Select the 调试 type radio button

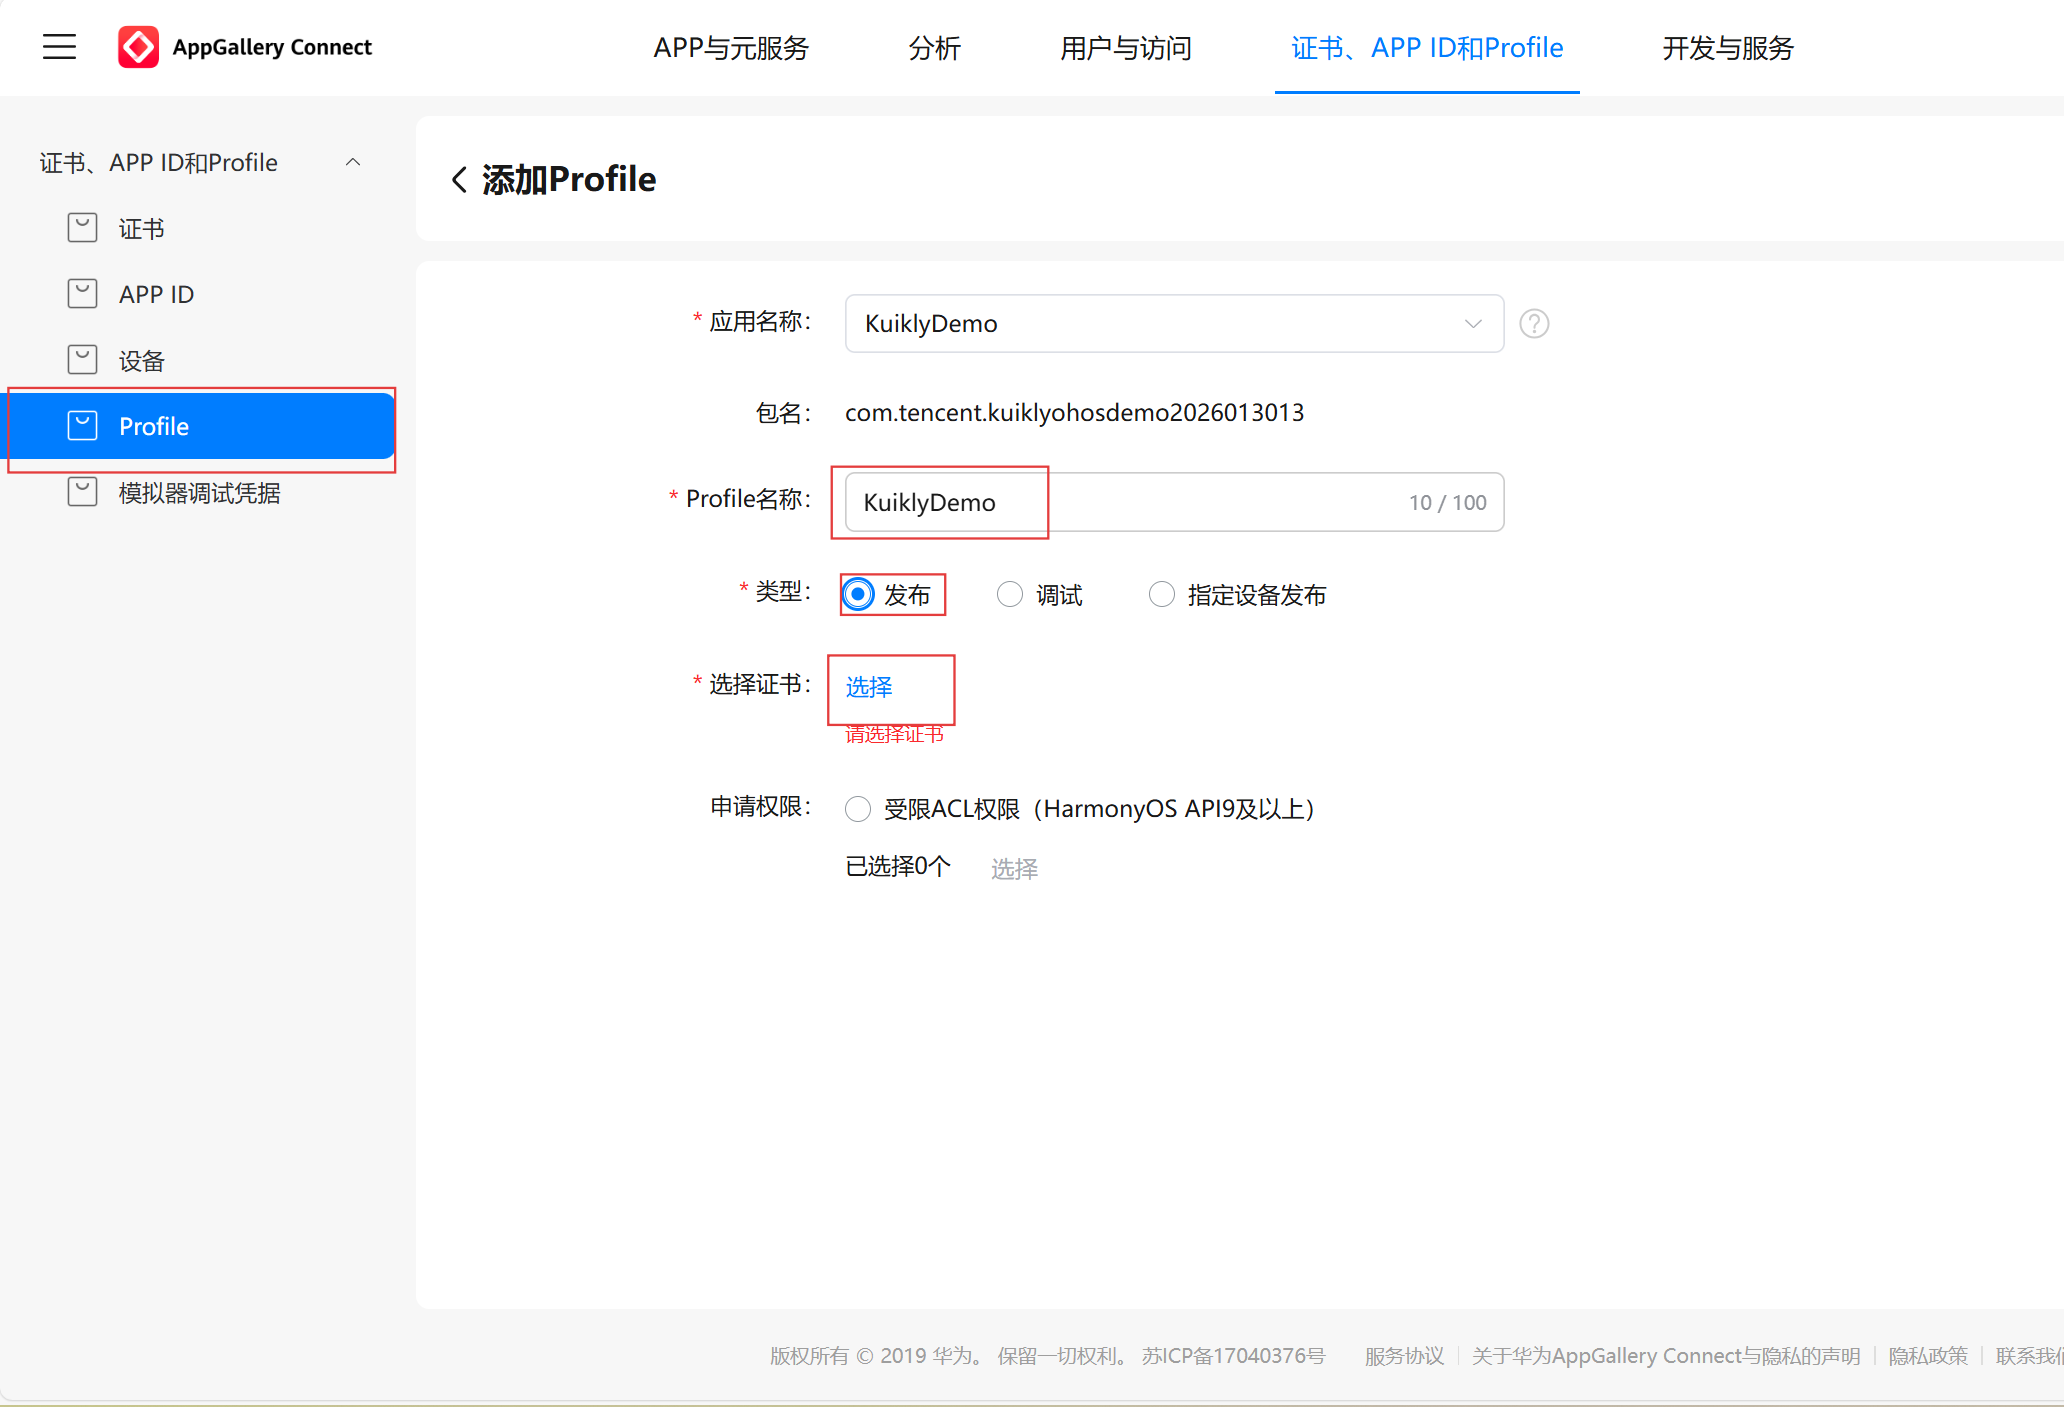tap(1010, 595)
